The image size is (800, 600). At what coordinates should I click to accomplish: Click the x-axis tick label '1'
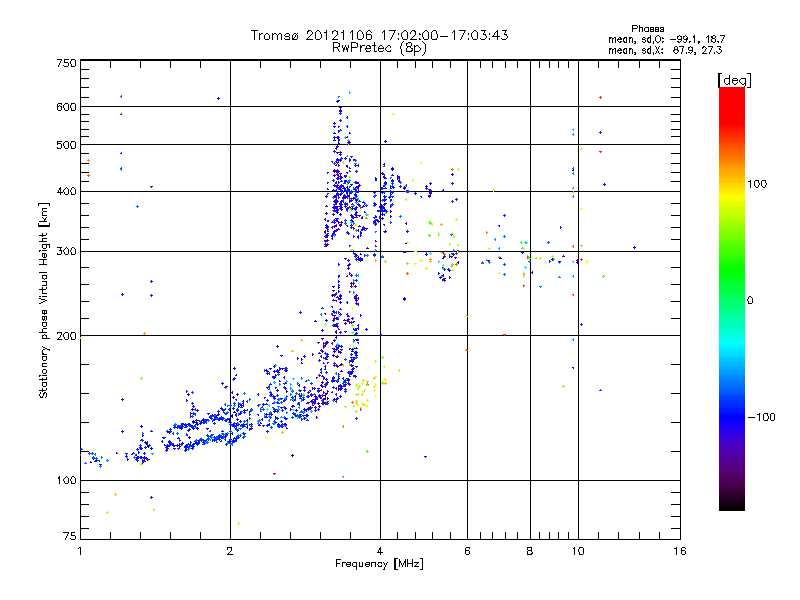[x=80, y=551]
